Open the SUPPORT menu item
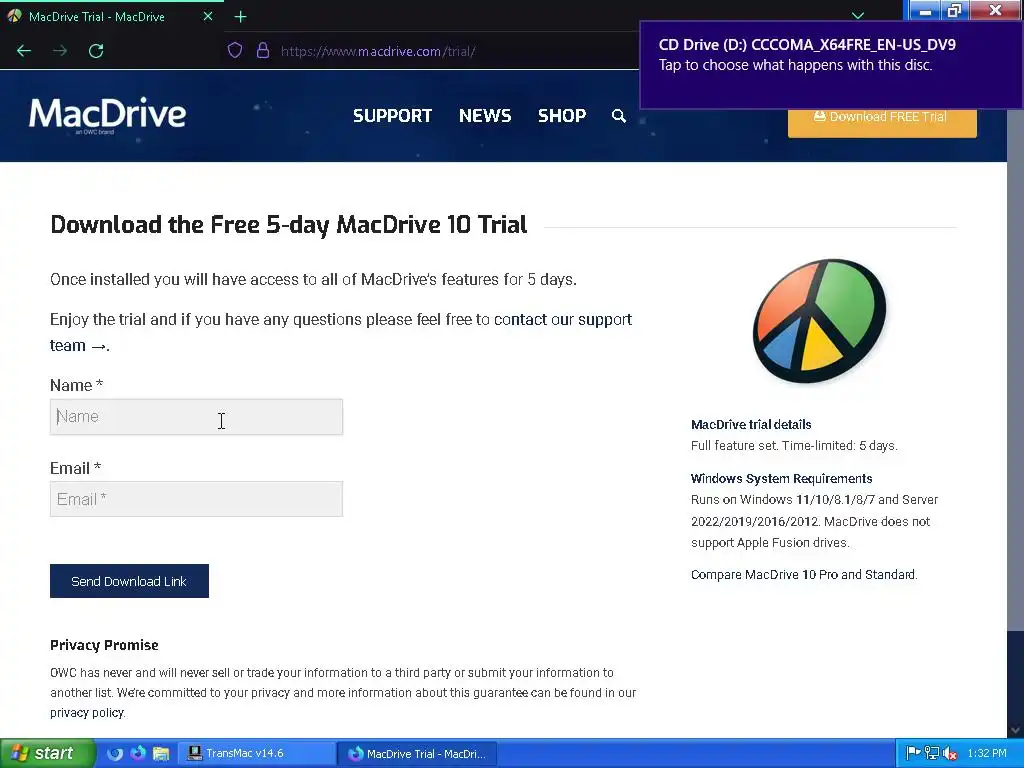 392,116
